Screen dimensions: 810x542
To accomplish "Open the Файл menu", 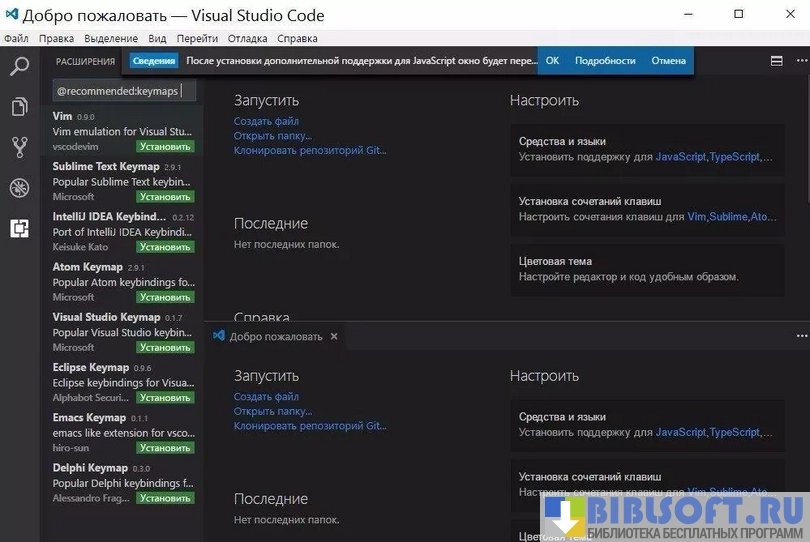I will pos(16,39).
